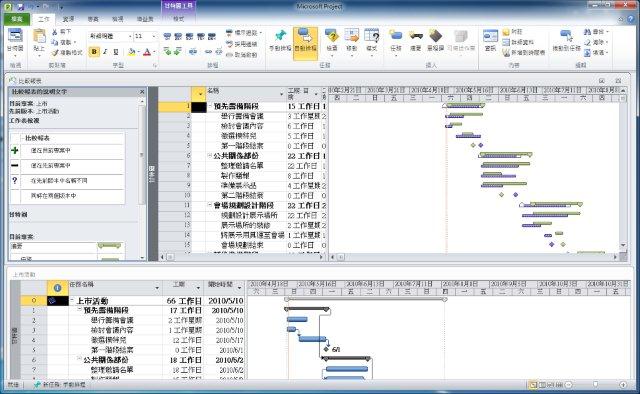Close the comparison report legend pane
Image resolution: width=640 pixels, height=394 pixels.
142,92
